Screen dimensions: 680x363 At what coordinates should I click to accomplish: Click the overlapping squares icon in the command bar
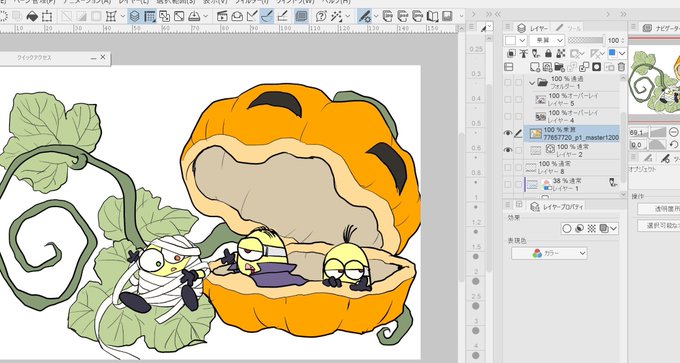[x=164, y=17]
